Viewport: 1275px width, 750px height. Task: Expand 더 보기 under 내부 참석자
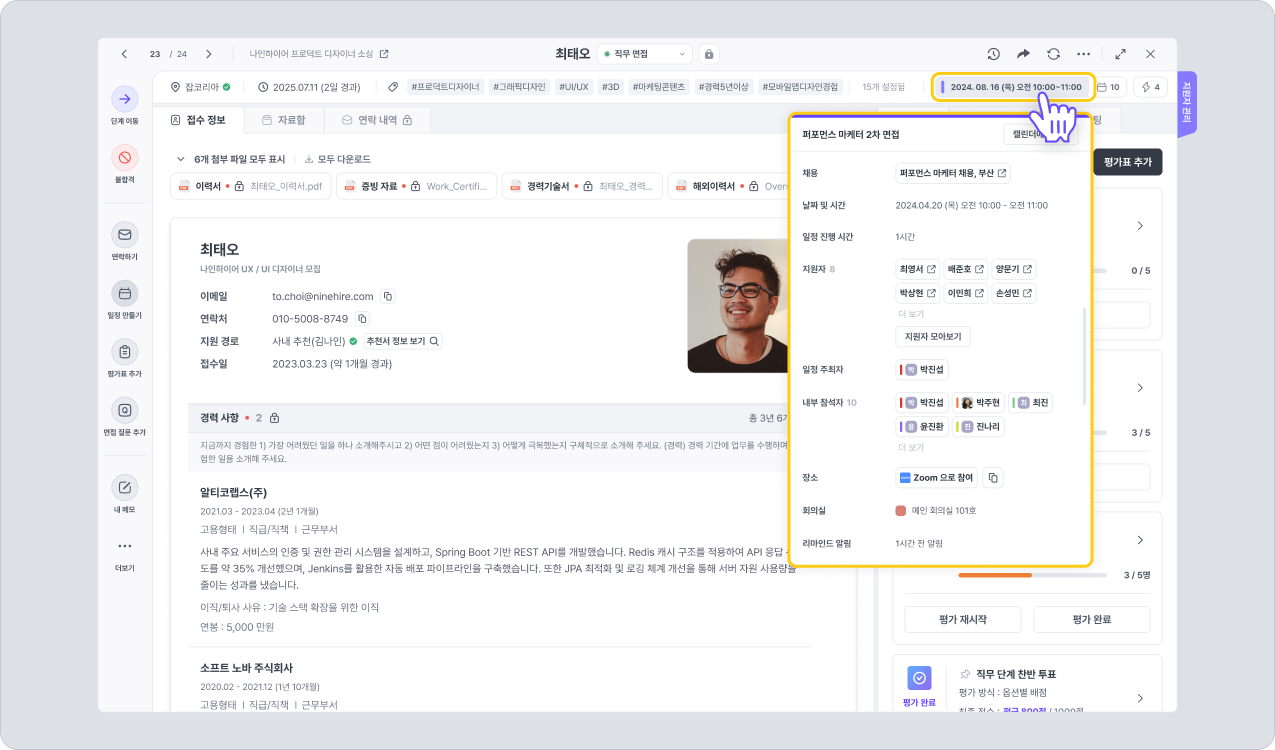909,447
